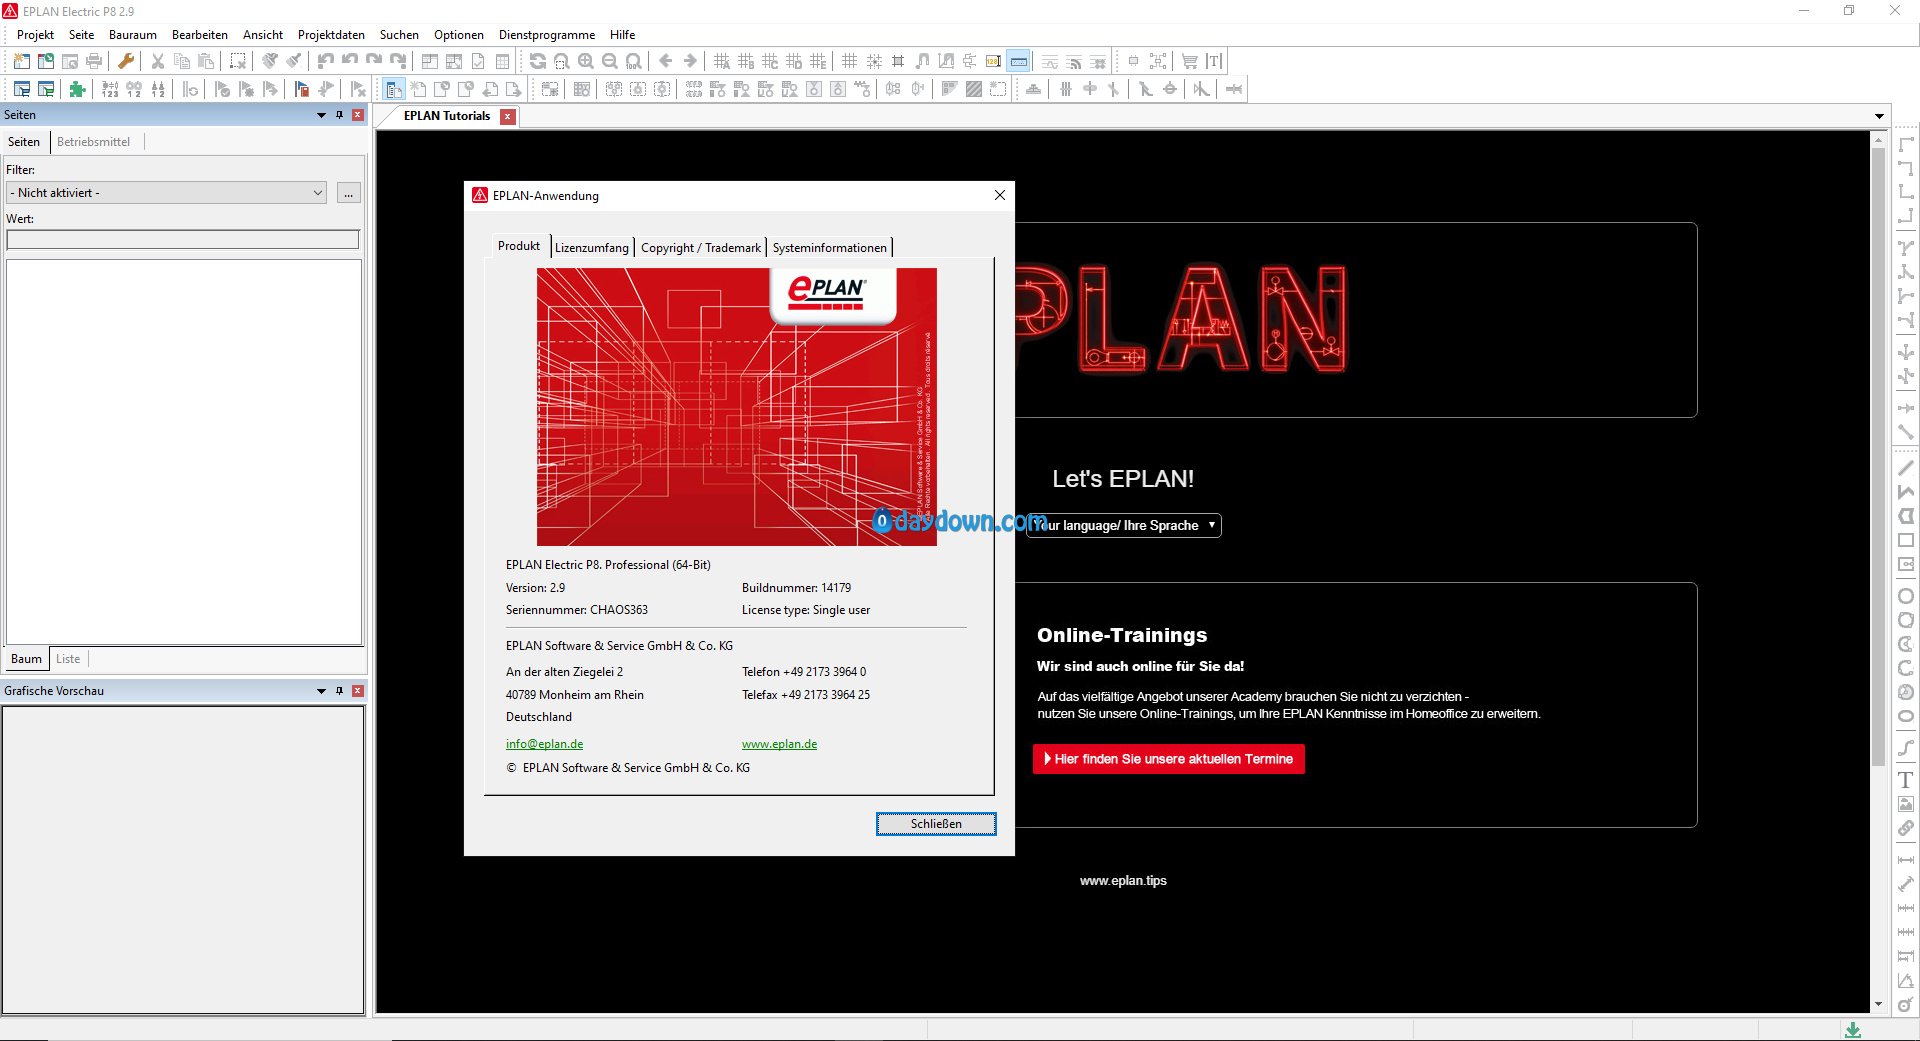This screenshot has width=1920, height=1041.
Task: Click the Schließen button
Action: coord(936,824)
